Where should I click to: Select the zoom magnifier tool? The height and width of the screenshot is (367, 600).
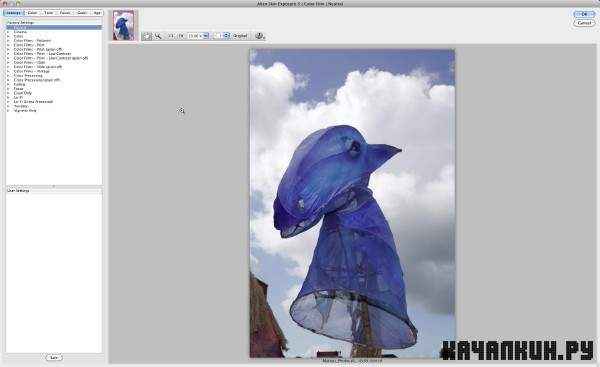158,36
